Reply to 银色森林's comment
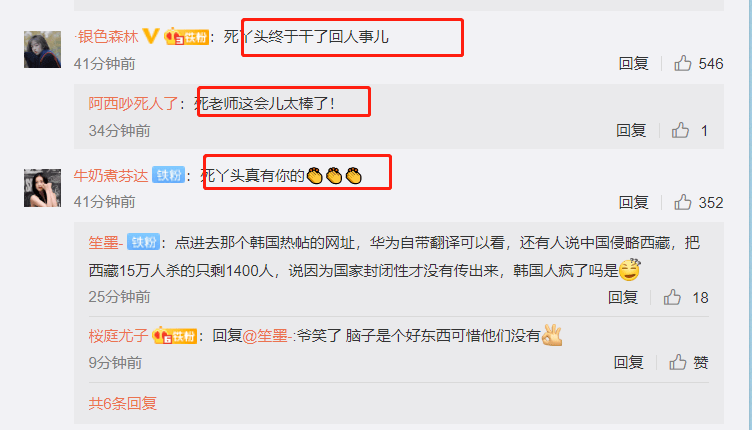752x430 pixels. point(634,63)
